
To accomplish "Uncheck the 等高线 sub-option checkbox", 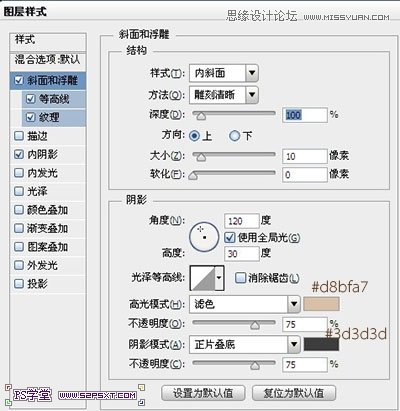I will (x=30, y=99).
